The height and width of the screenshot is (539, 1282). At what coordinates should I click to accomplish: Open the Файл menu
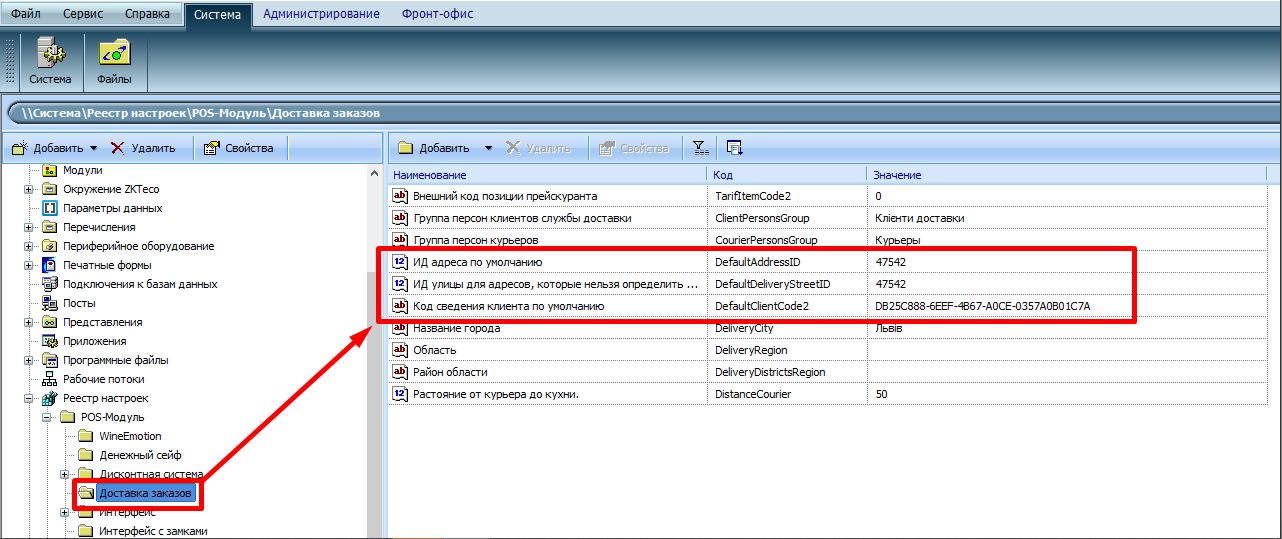[26, 14]
